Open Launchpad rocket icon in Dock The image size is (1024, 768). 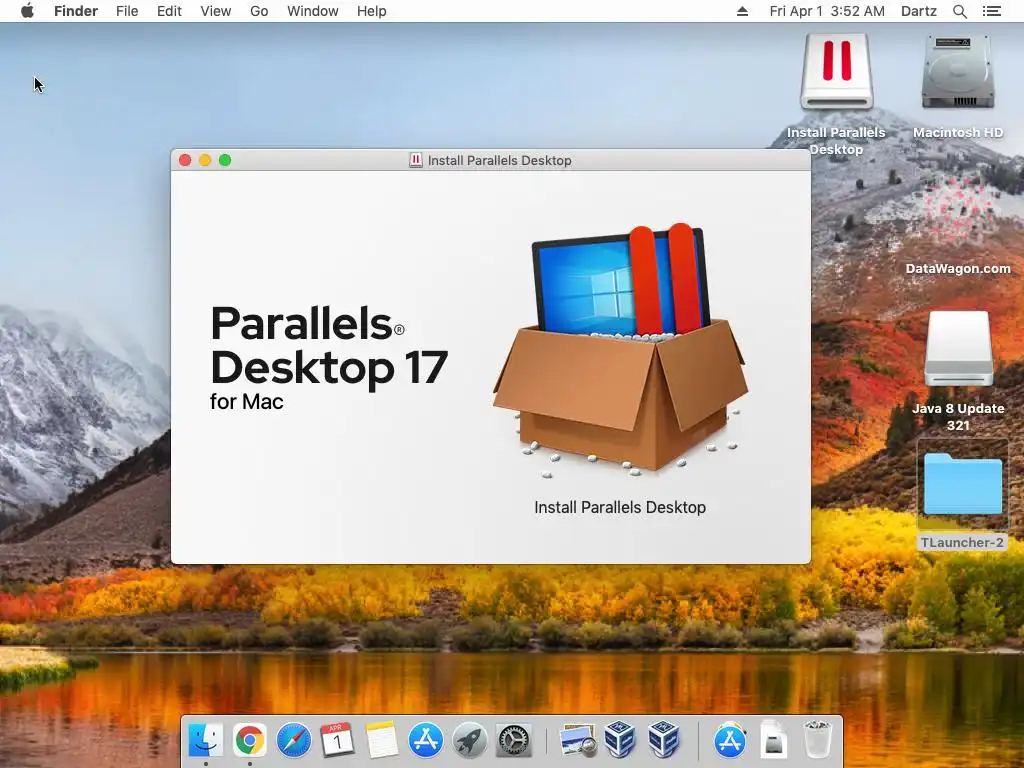pyautogui.click(x=470, y=740)
